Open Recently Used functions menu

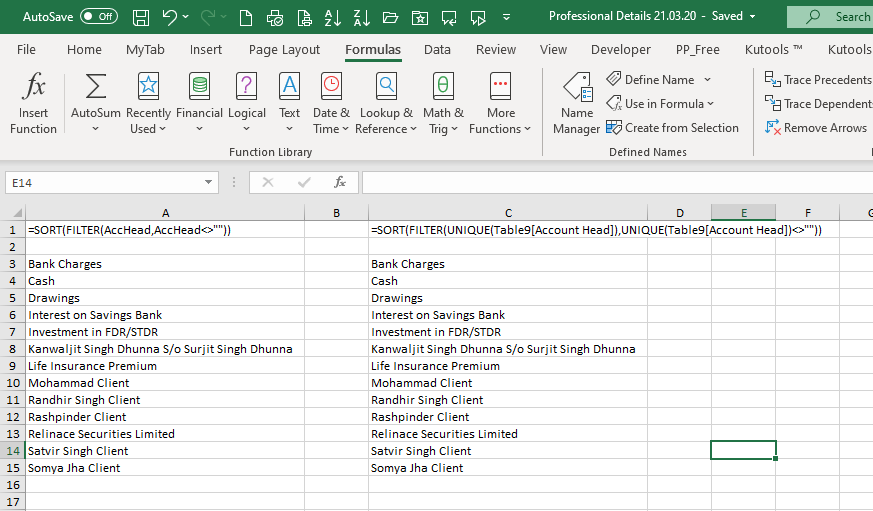tap(148, 103)
